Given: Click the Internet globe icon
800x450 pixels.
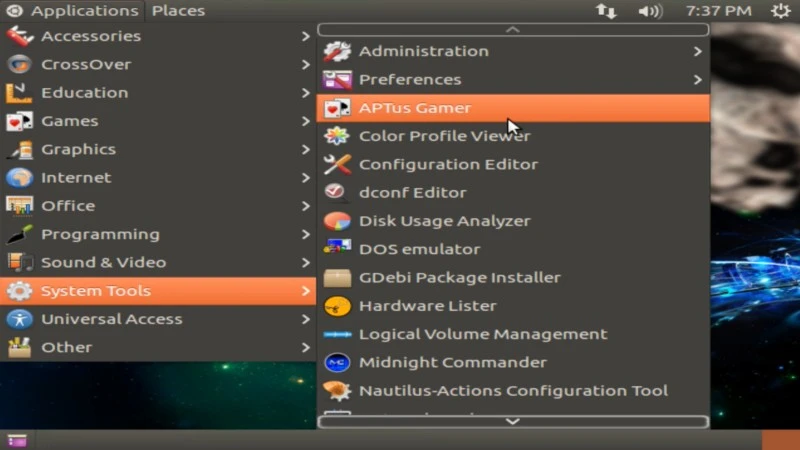Looking at the screenshot, I should pyautogui.click(x=19, y=178).
